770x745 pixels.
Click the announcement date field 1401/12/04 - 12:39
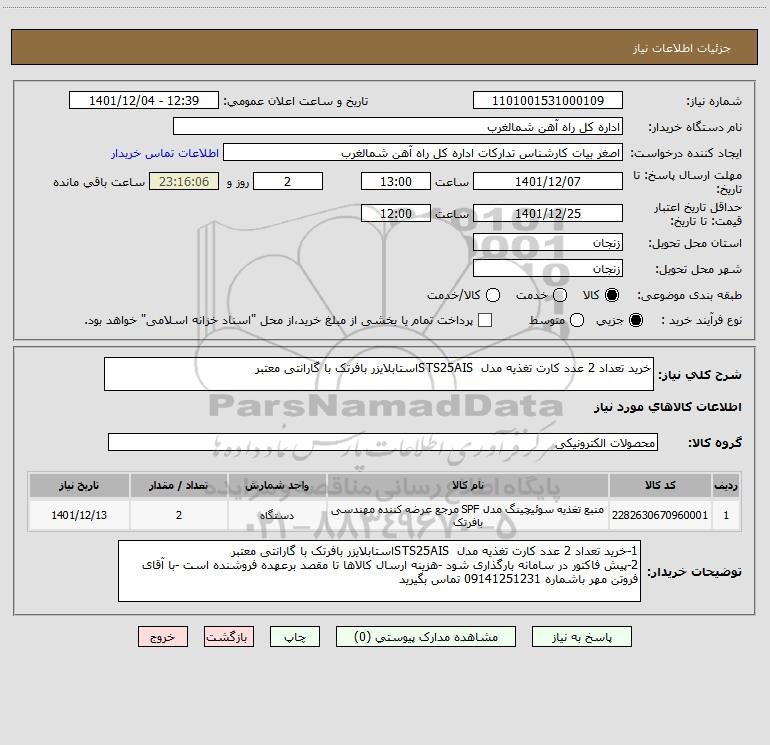click(144, 101)
